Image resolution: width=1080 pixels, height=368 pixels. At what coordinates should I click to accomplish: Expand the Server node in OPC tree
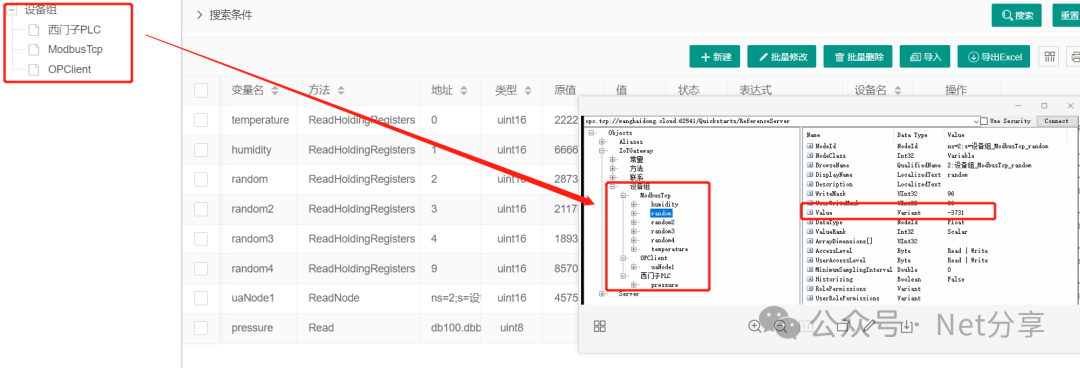(x=603, y=294)
